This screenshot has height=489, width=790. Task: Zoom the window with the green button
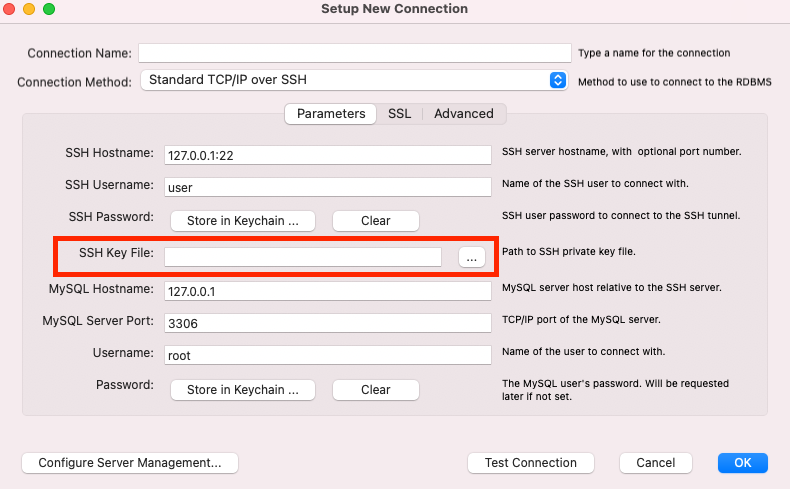(49, 9)
